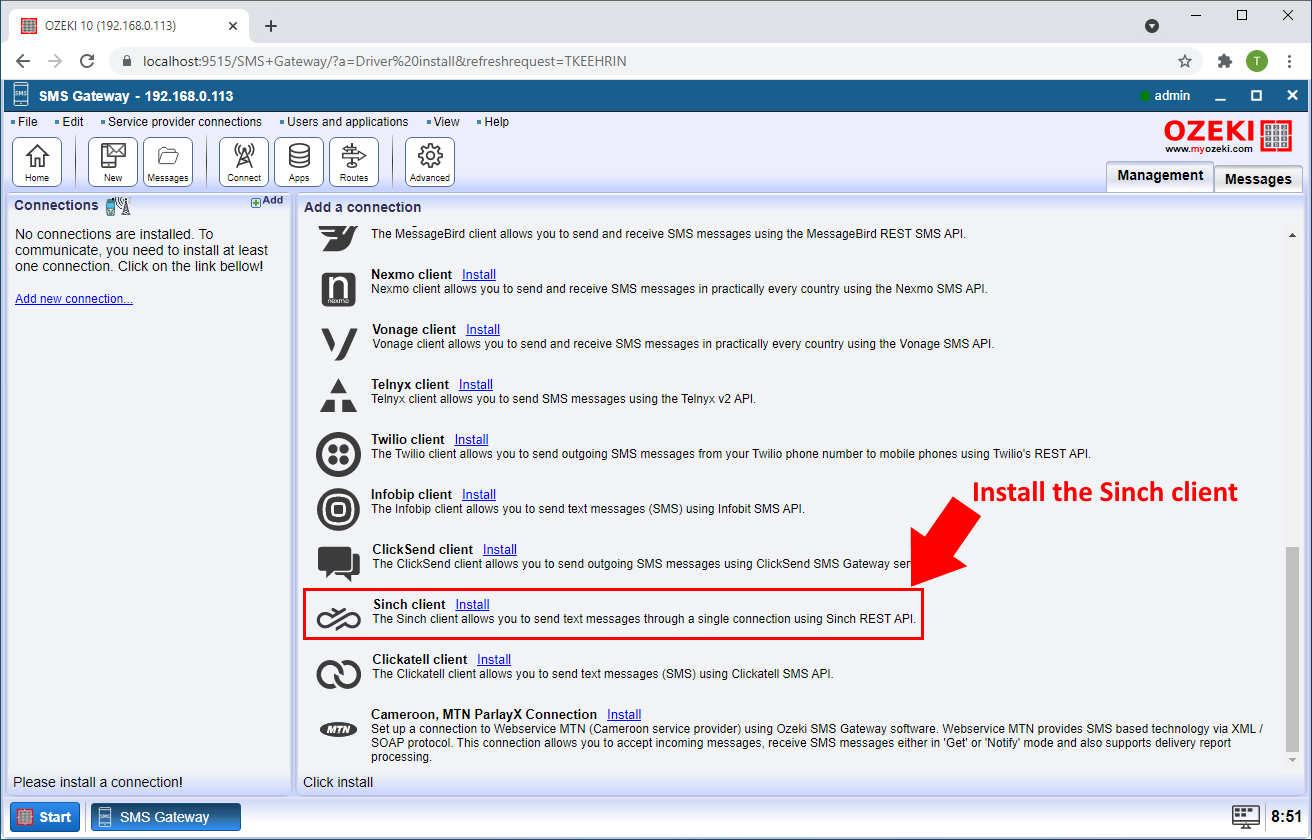Click Install link for Sinch client
The width and height of the screenshot is (1312, 840).
click(x=472, y=604)
